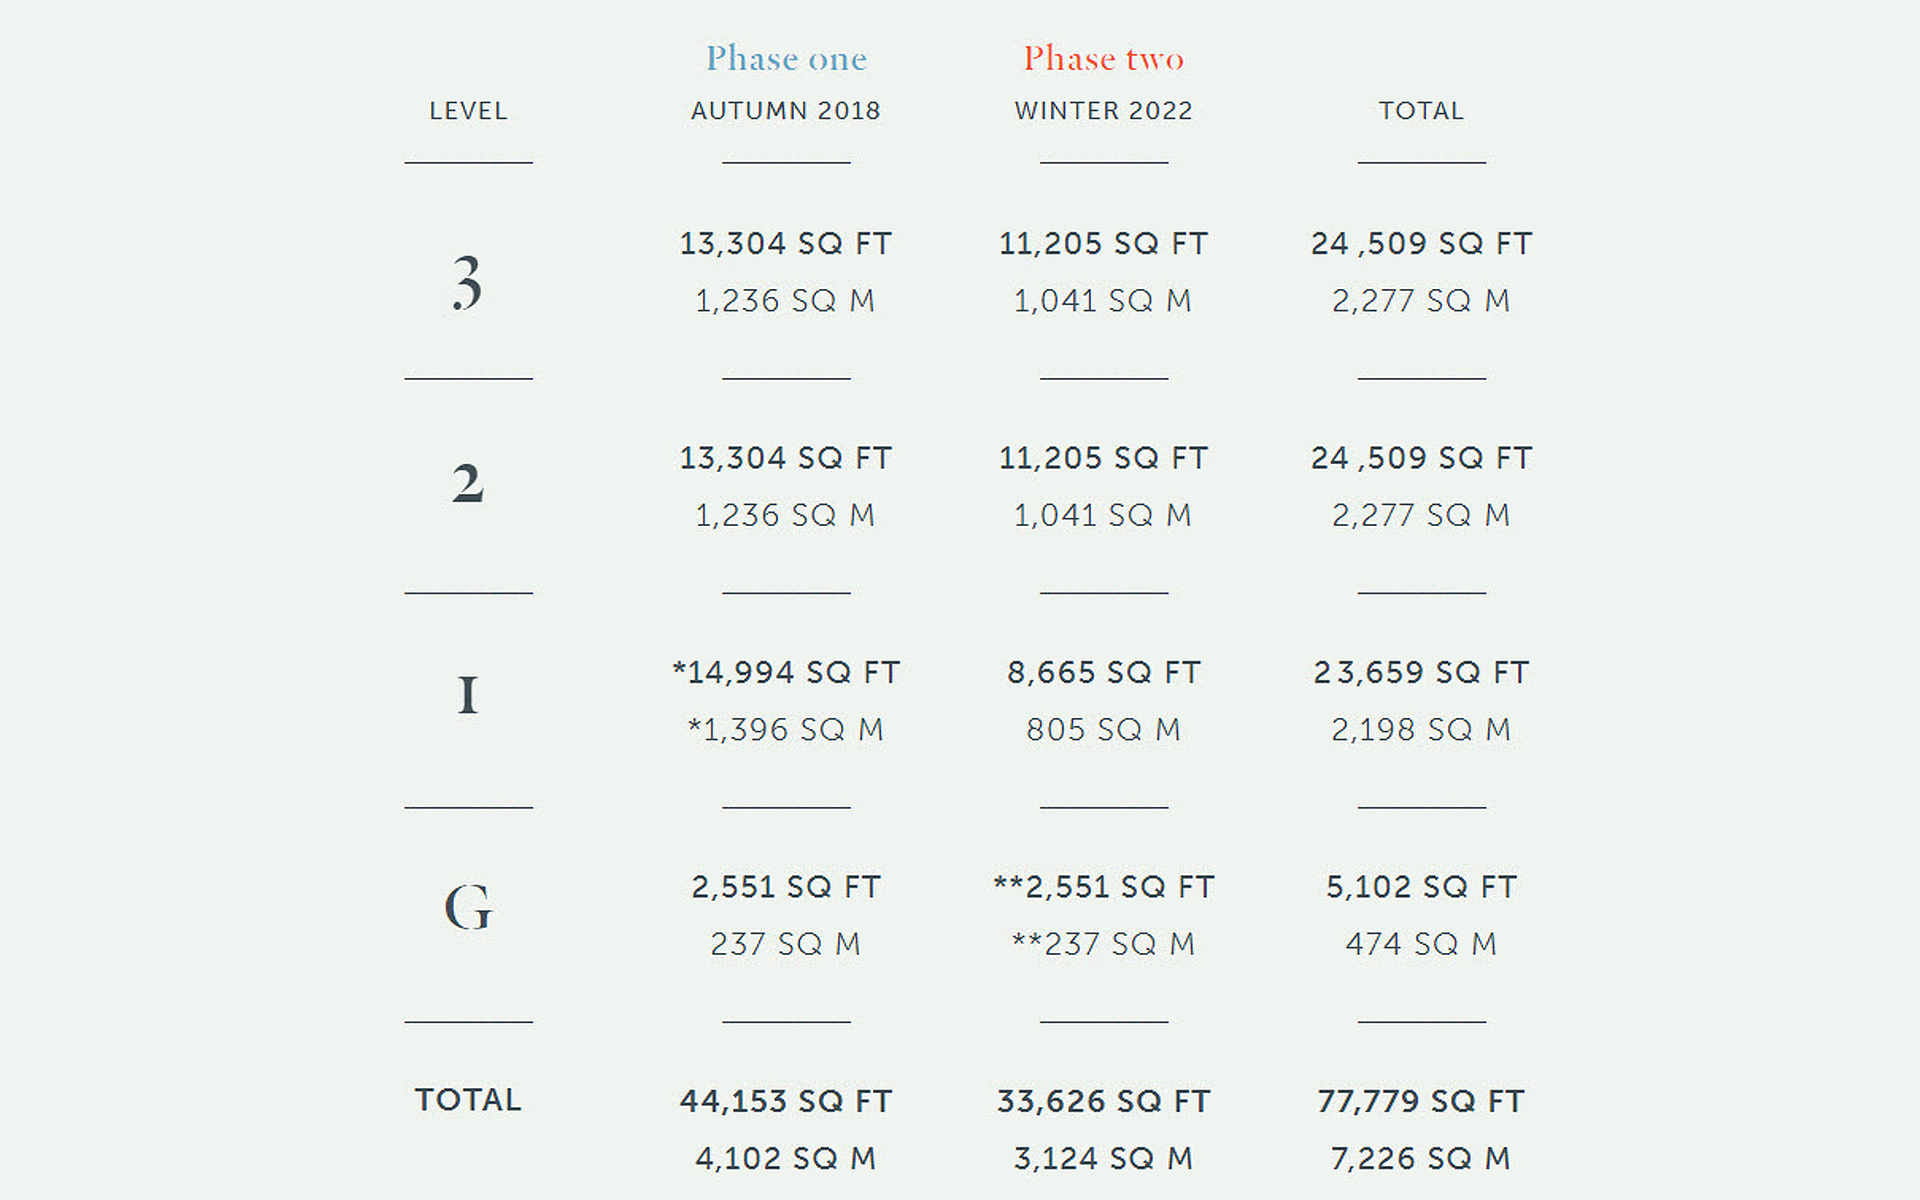Image resolution: width=1920 pixels, height=1200 pixels.
Task: Click the large level "2" row numeral
Action: tap(467, 484)
